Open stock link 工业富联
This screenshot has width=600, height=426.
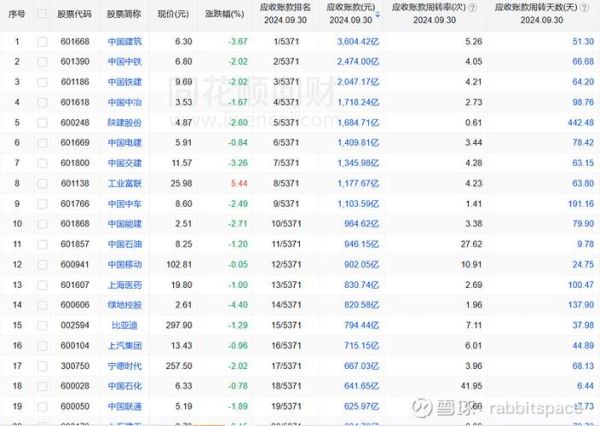(x=125, y=183)
